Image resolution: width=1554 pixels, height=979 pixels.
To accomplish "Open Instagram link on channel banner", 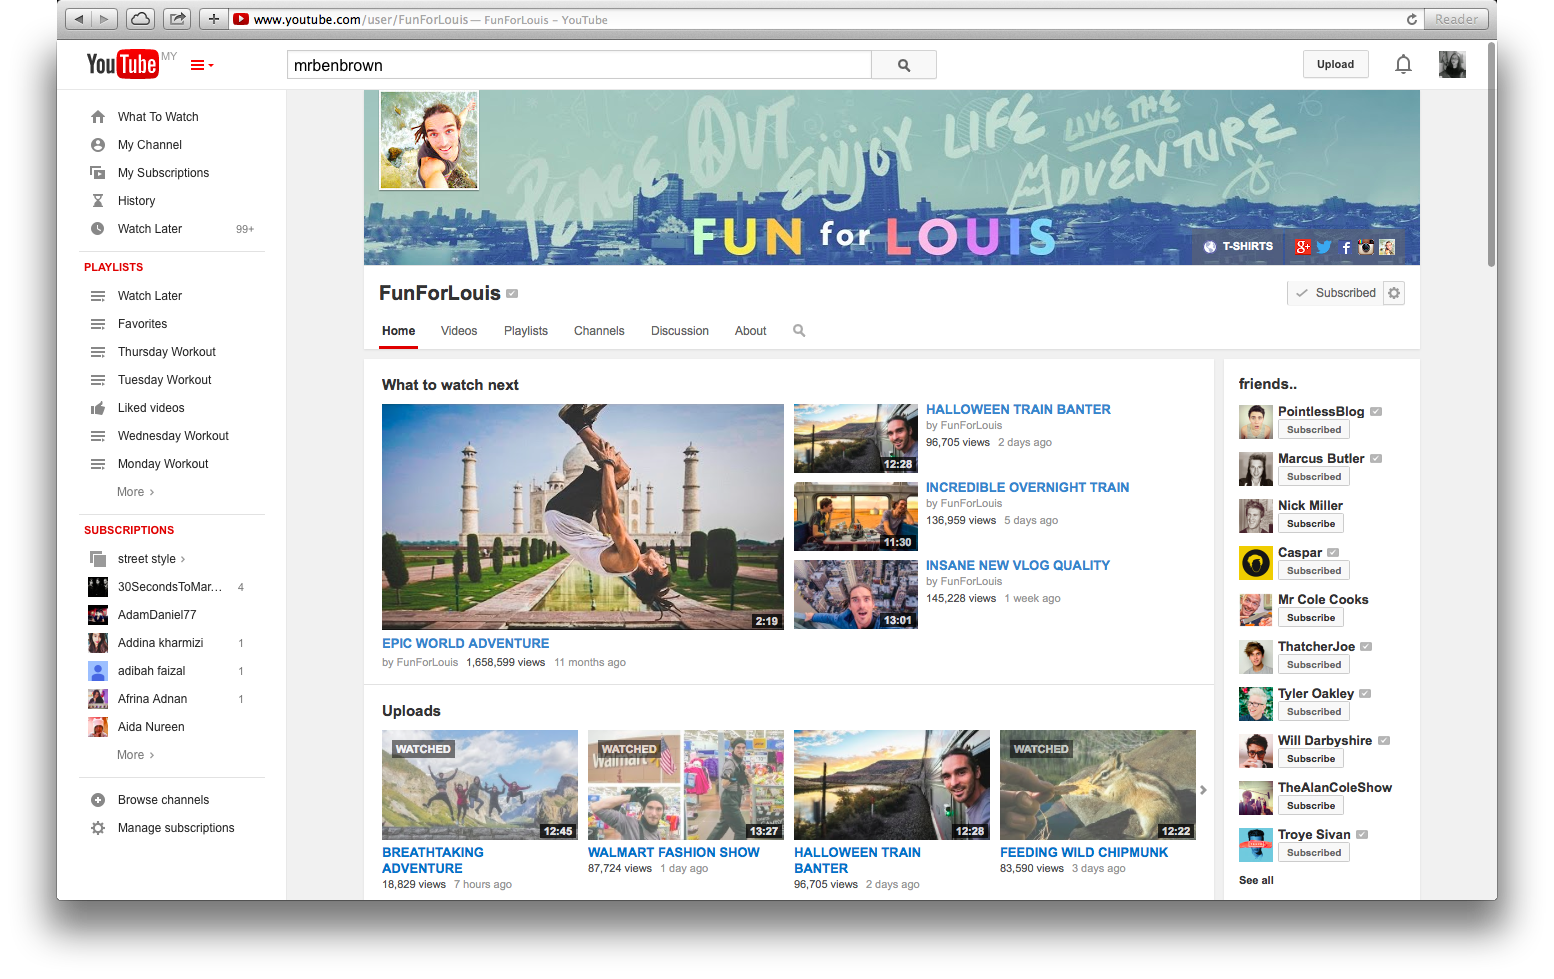I will coord(1366,247).
